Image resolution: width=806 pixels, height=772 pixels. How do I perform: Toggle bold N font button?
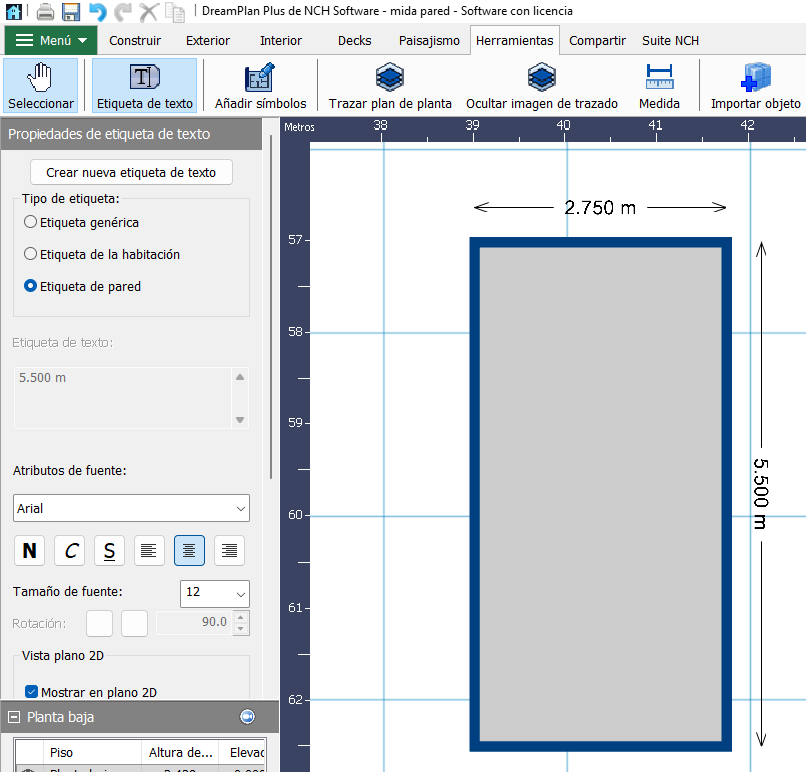pos(30,550)
